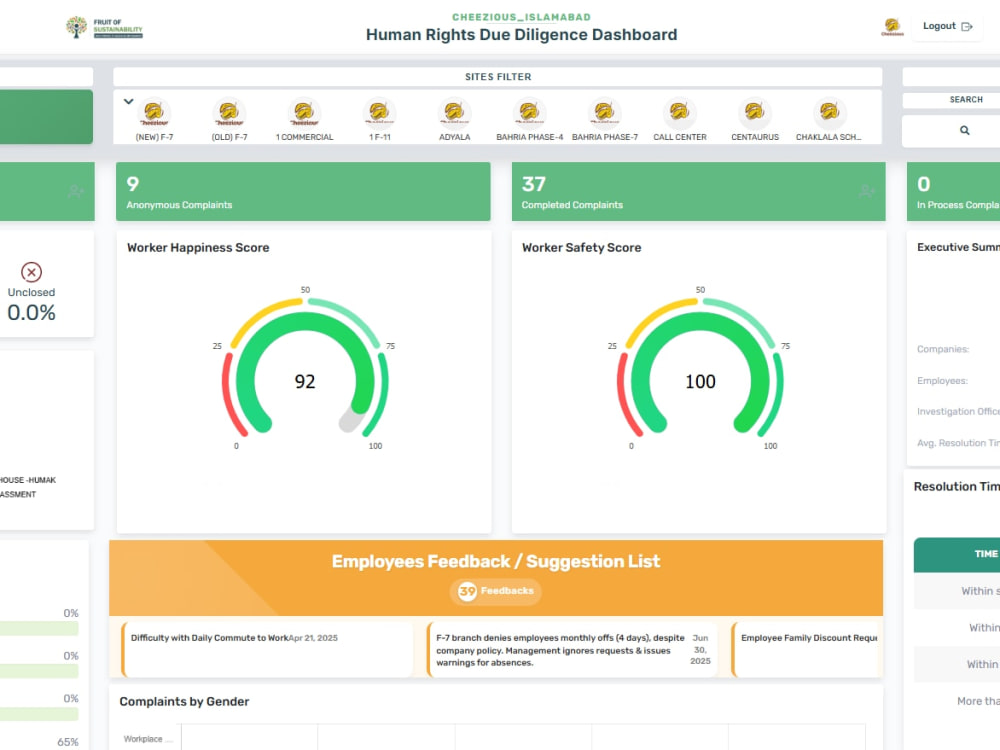Click the Companies: summary label
The image size is (1000, 750).
943,349
